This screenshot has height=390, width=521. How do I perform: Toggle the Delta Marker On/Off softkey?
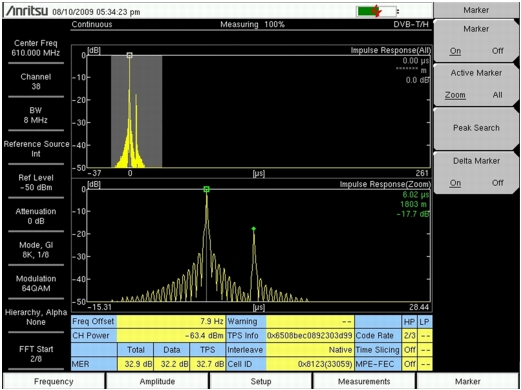(476, 172)
